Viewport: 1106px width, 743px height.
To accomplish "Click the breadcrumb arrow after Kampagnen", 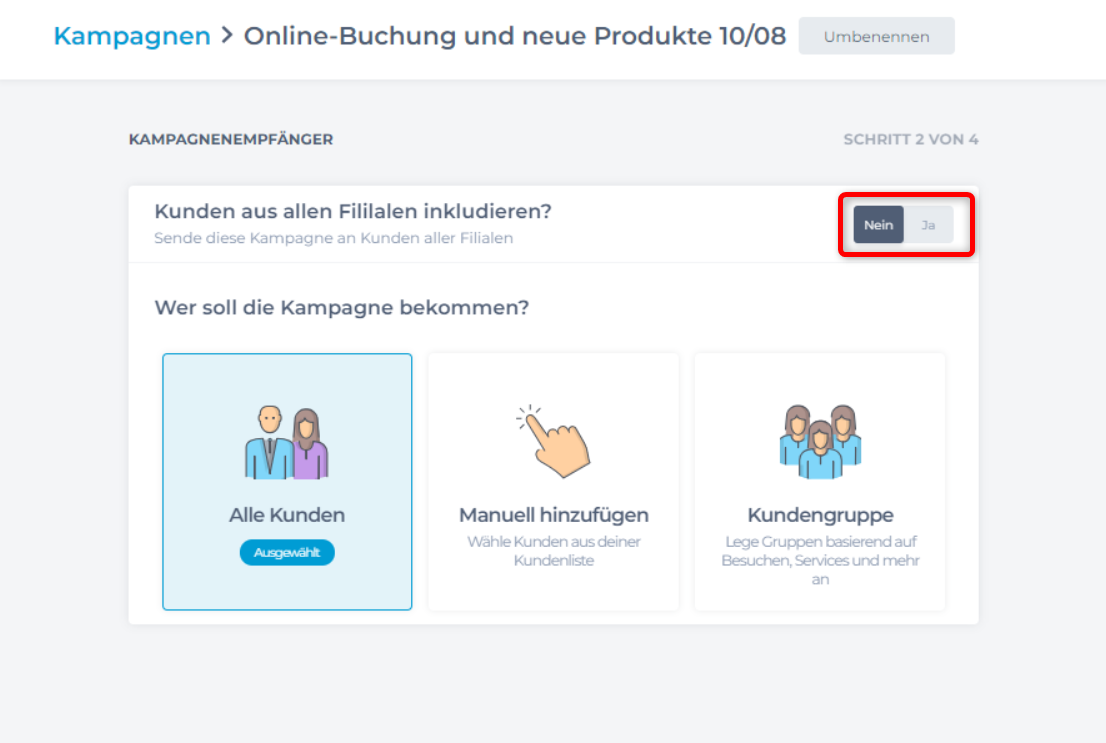I will [227, 36].
